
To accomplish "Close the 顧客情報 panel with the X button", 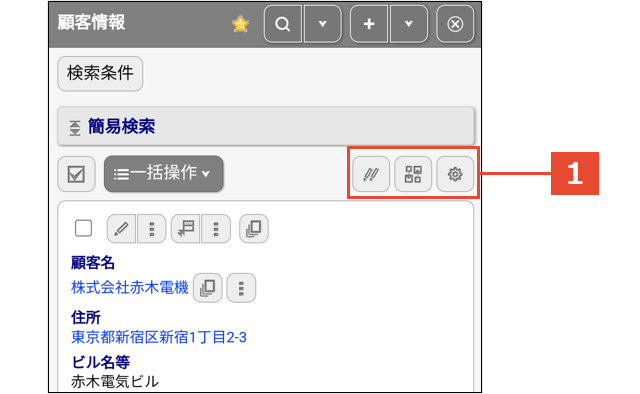I will pos(455,24).
